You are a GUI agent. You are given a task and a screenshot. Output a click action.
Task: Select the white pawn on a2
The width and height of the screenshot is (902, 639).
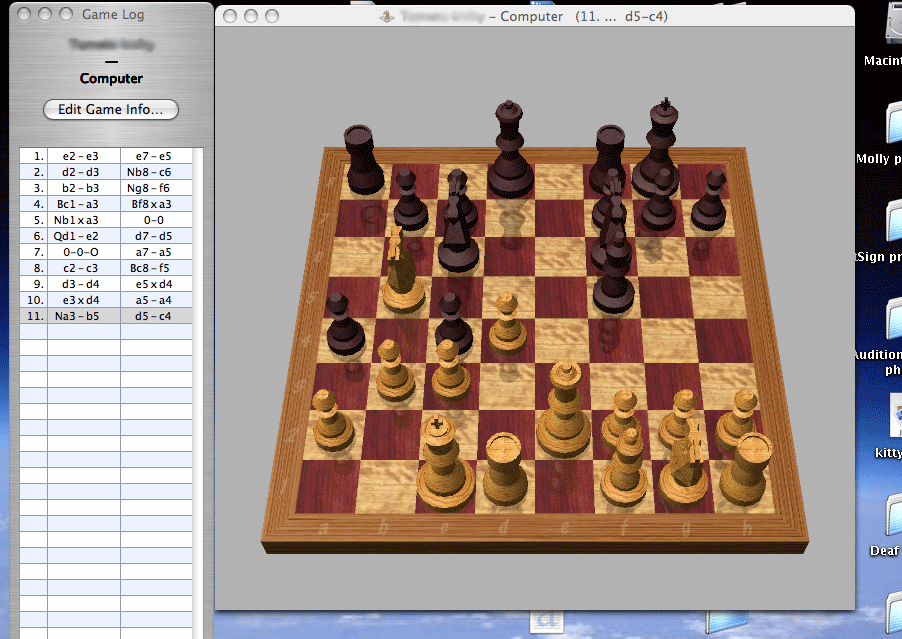[x=332, y=421]
